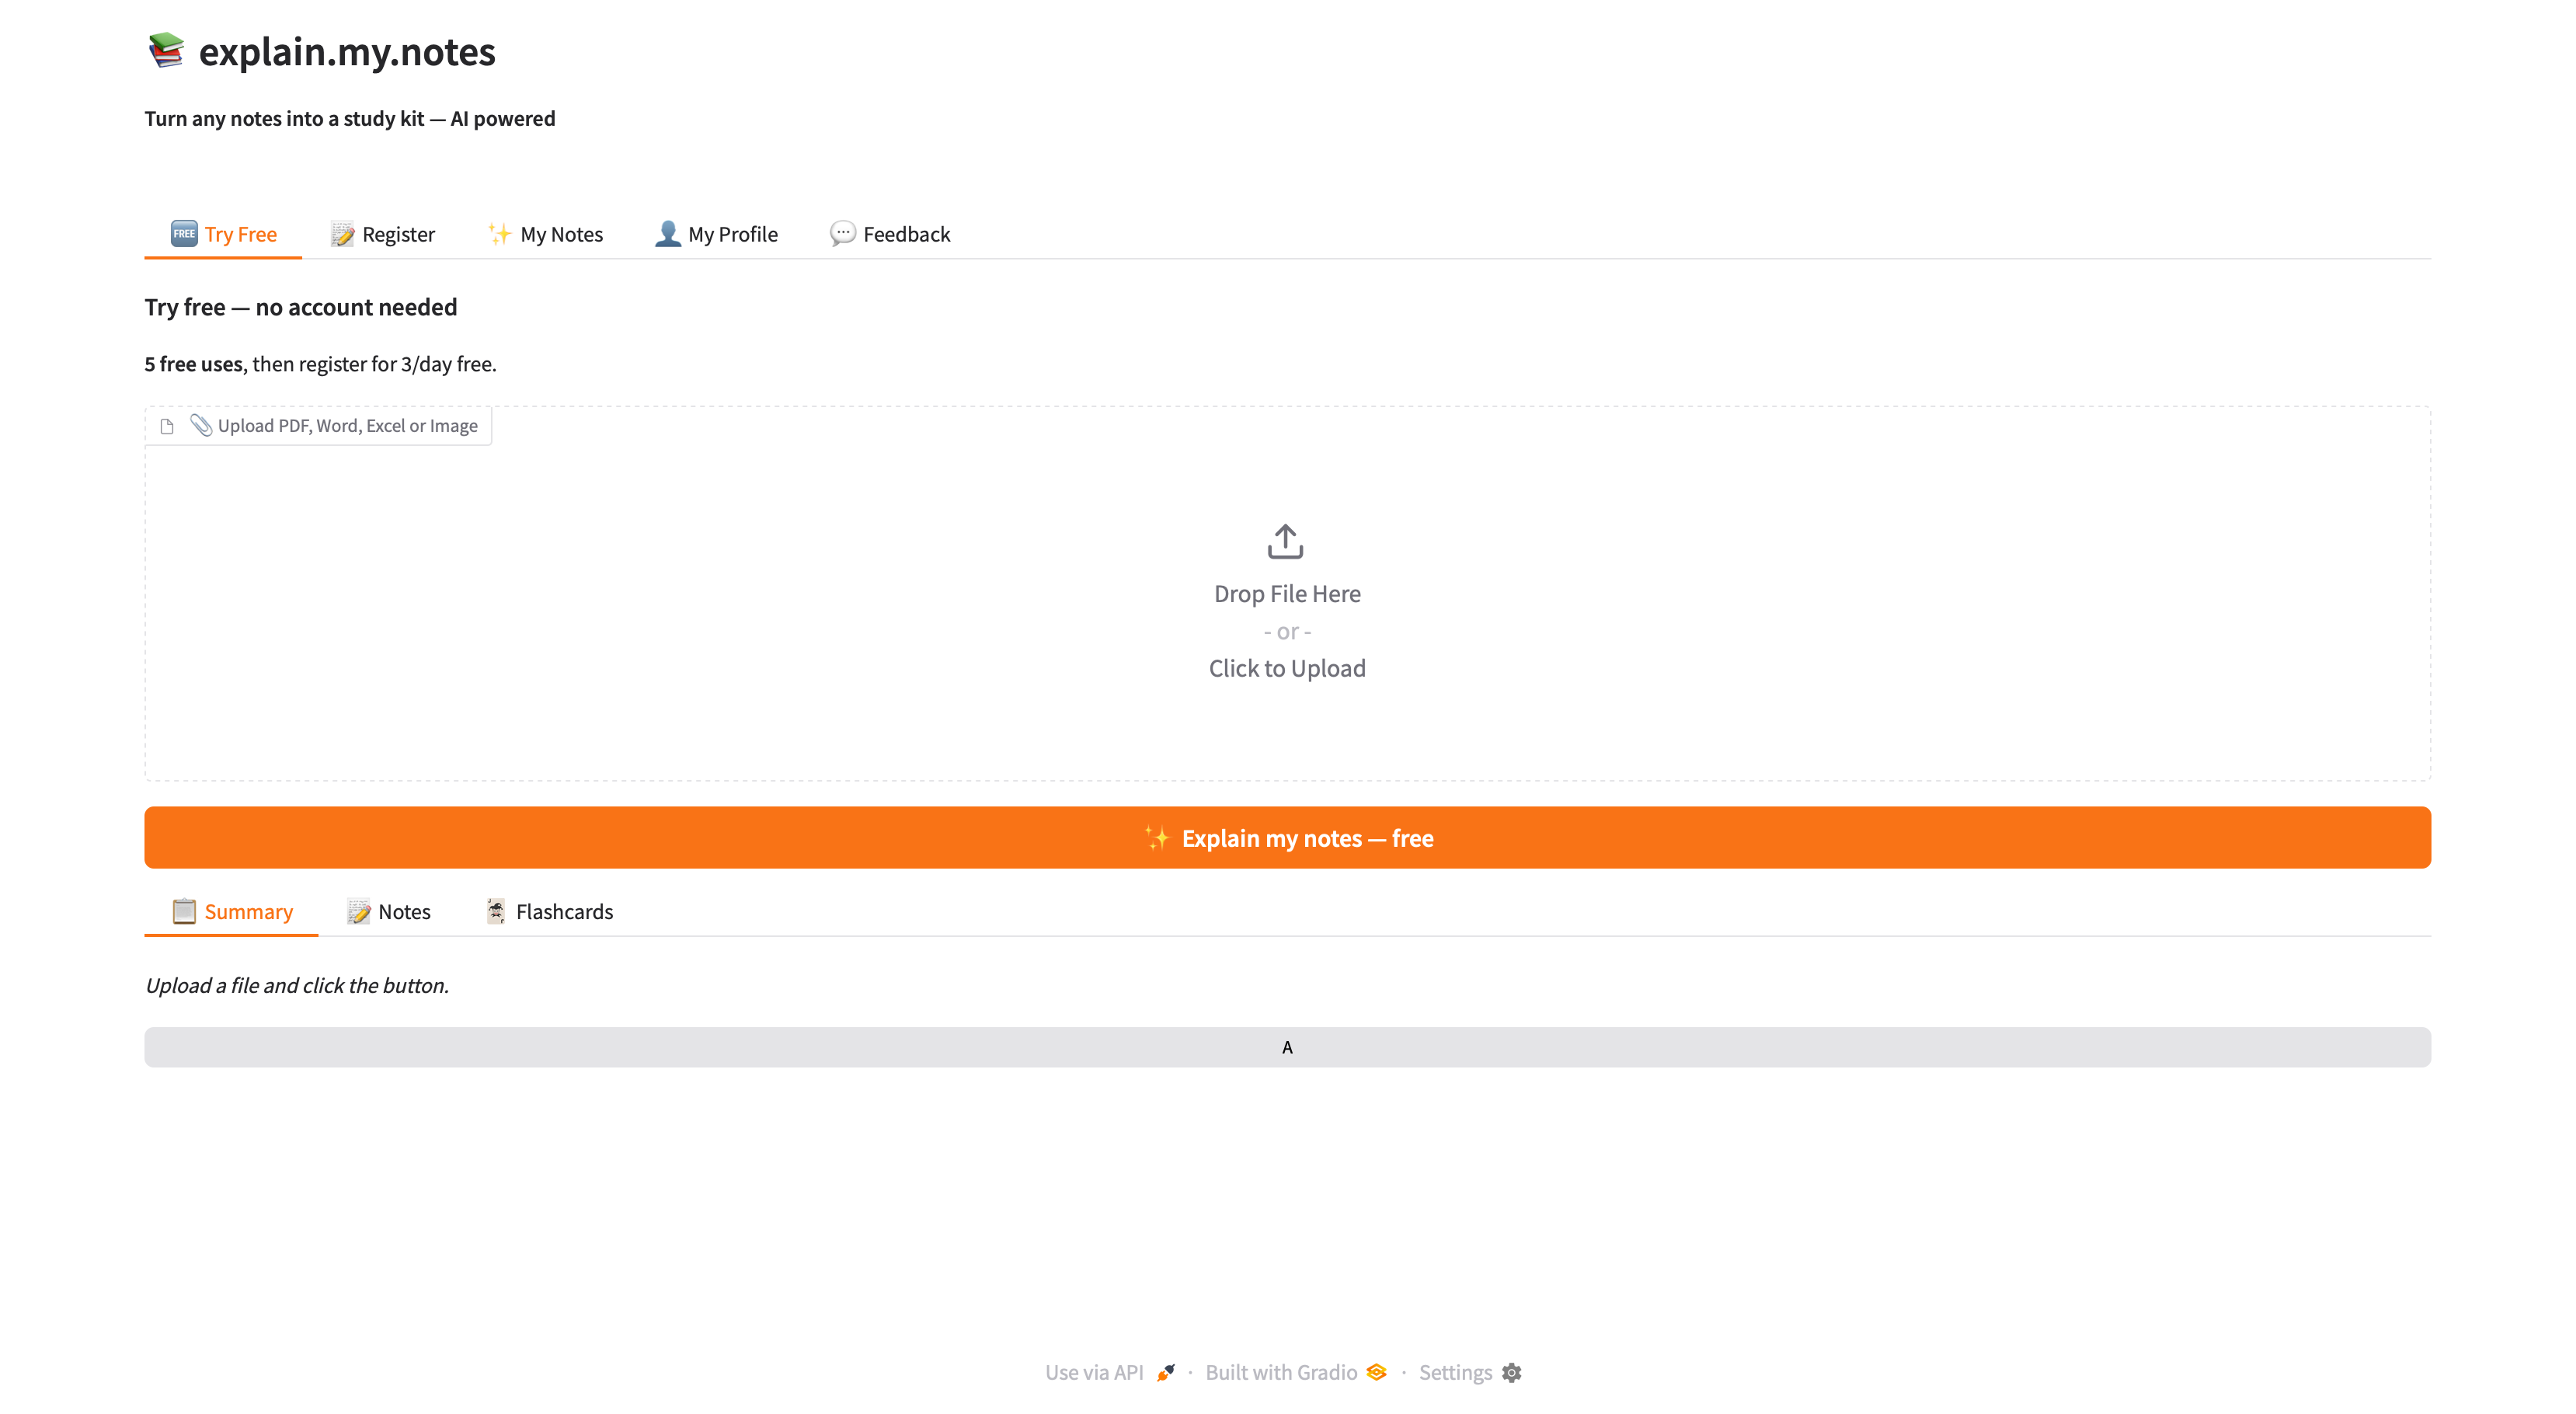Screen dimensions: 2576x1414
Task: Click the Gradio logo icon in footer
Action: 1377,1372
